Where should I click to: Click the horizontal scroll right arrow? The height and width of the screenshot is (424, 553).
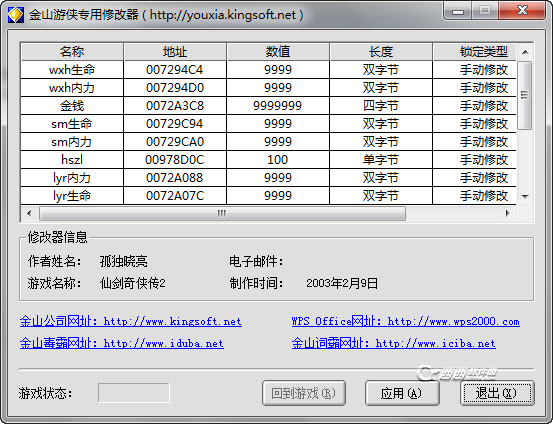508,213
